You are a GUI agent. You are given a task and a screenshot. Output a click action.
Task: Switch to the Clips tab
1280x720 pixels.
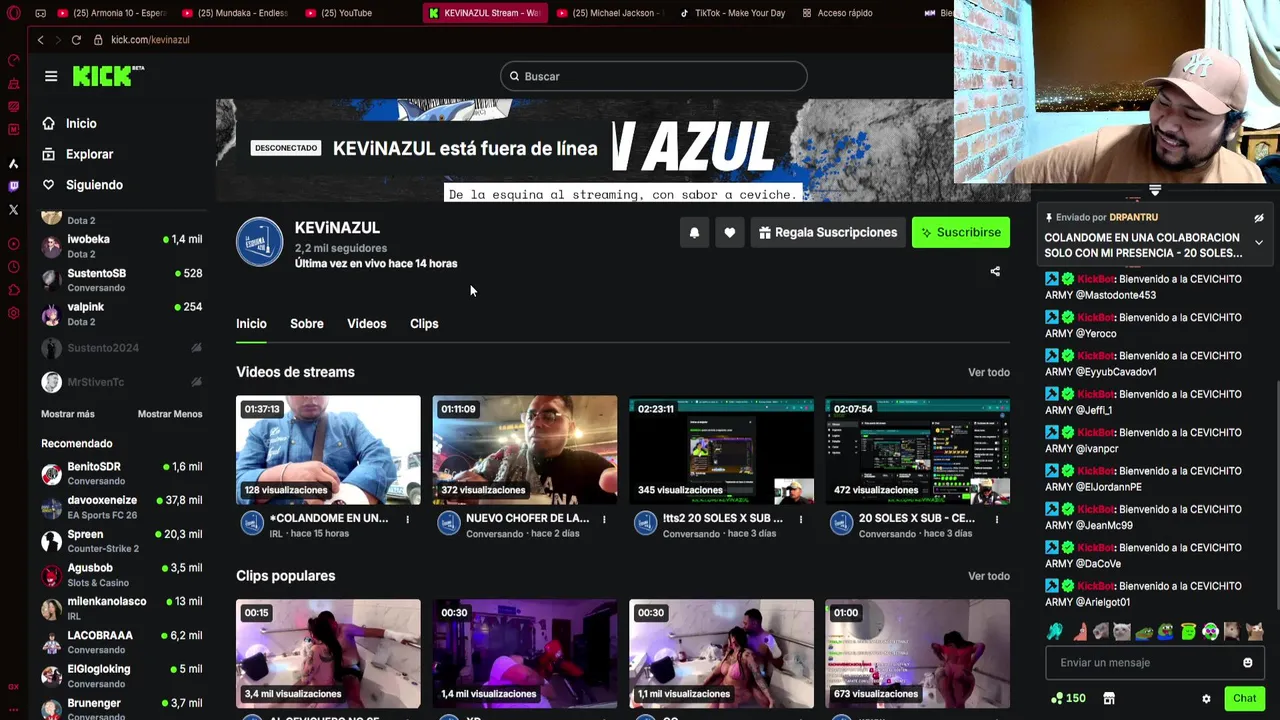[424, 324]
